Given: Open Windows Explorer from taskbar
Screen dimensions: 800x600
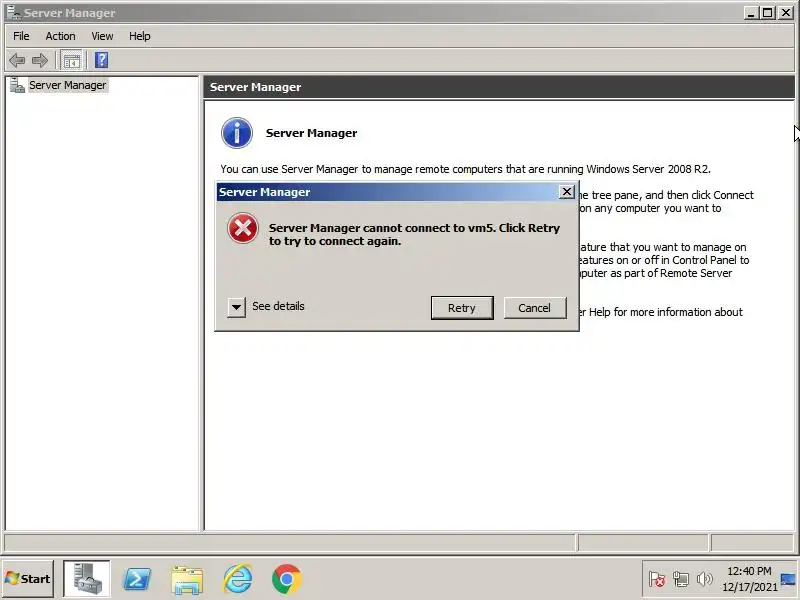Looking at the screenshot, I should click(187, 580).
